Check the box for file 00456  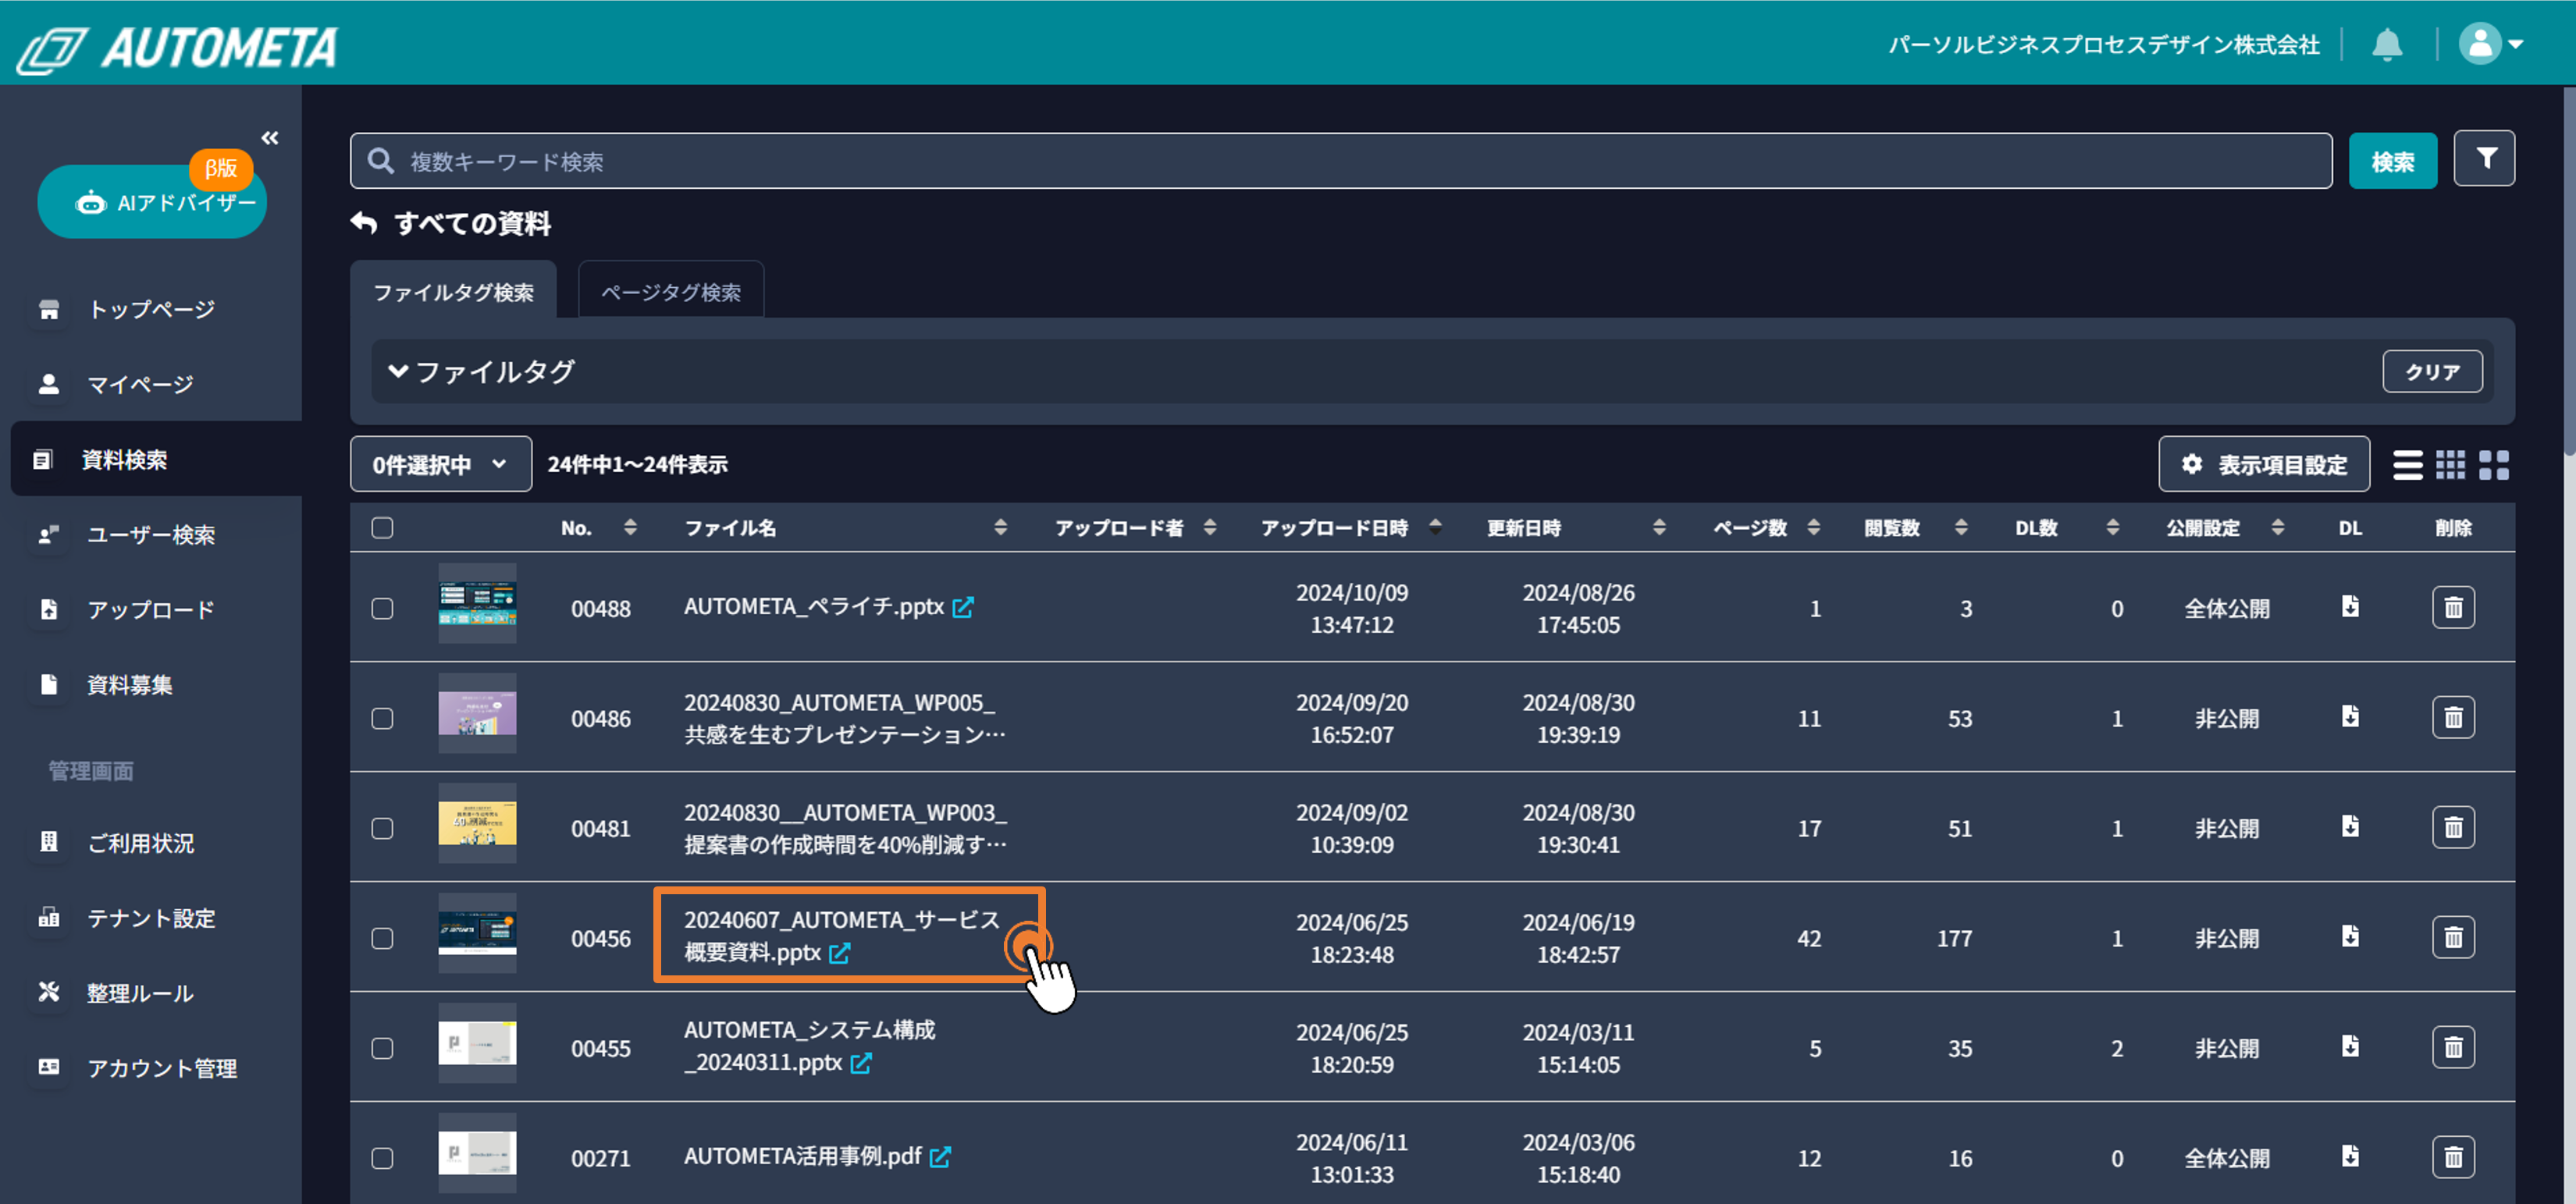pyautogui.click(x=382, y=938)
